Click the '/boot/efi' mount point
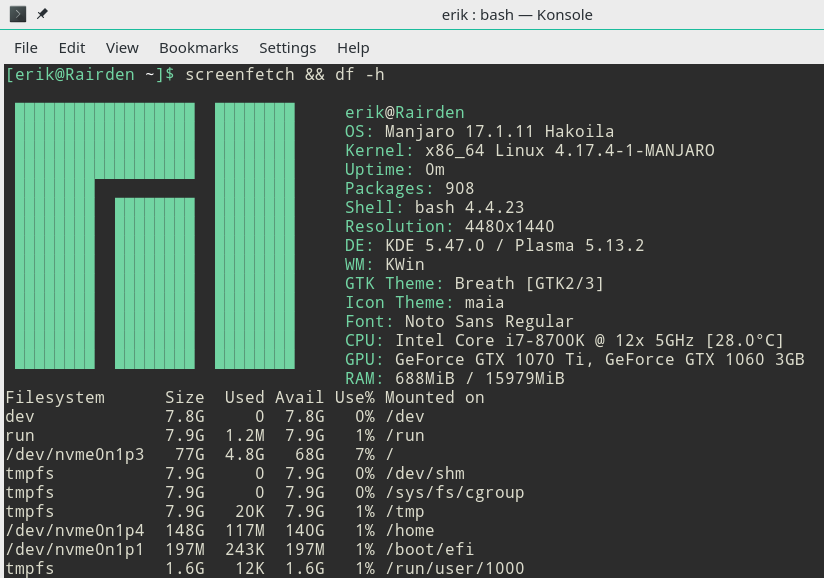 coord(429,549)
